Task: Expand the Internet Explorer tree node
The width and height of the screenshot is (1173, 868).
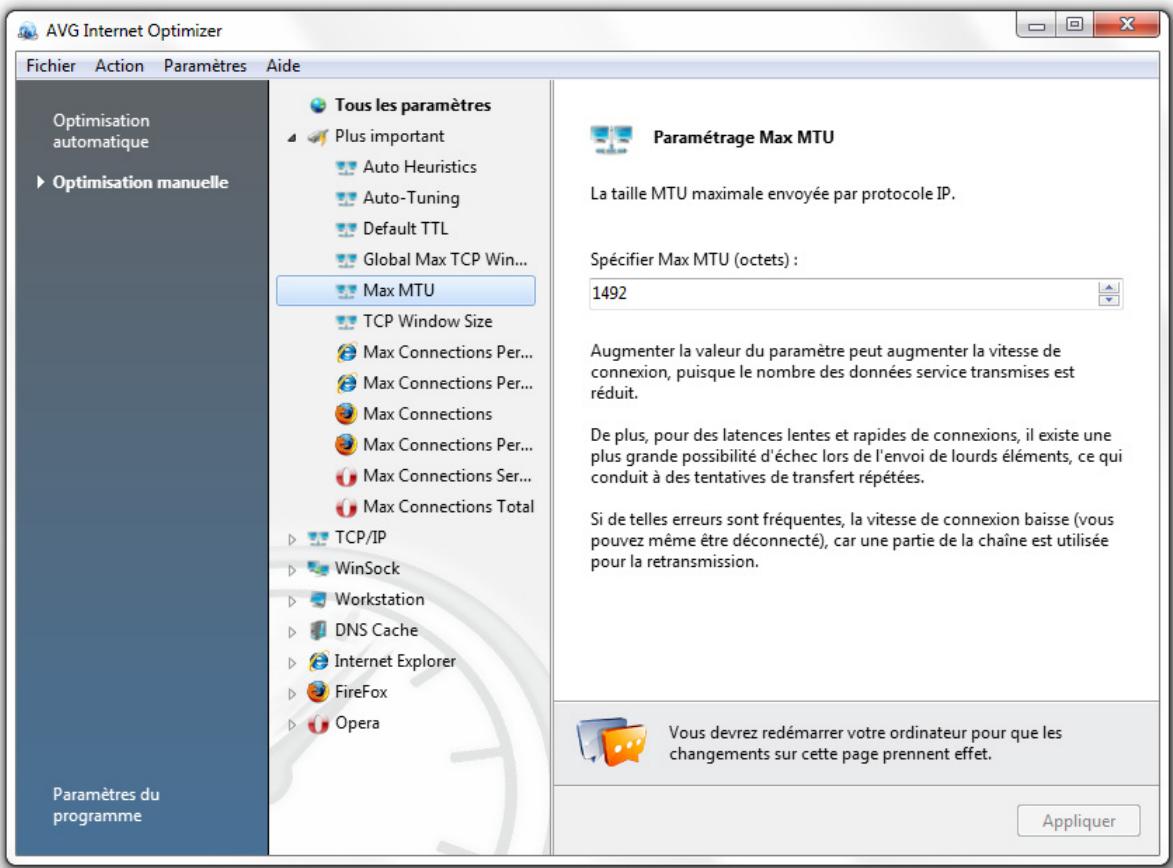Action: coord(292,663)
